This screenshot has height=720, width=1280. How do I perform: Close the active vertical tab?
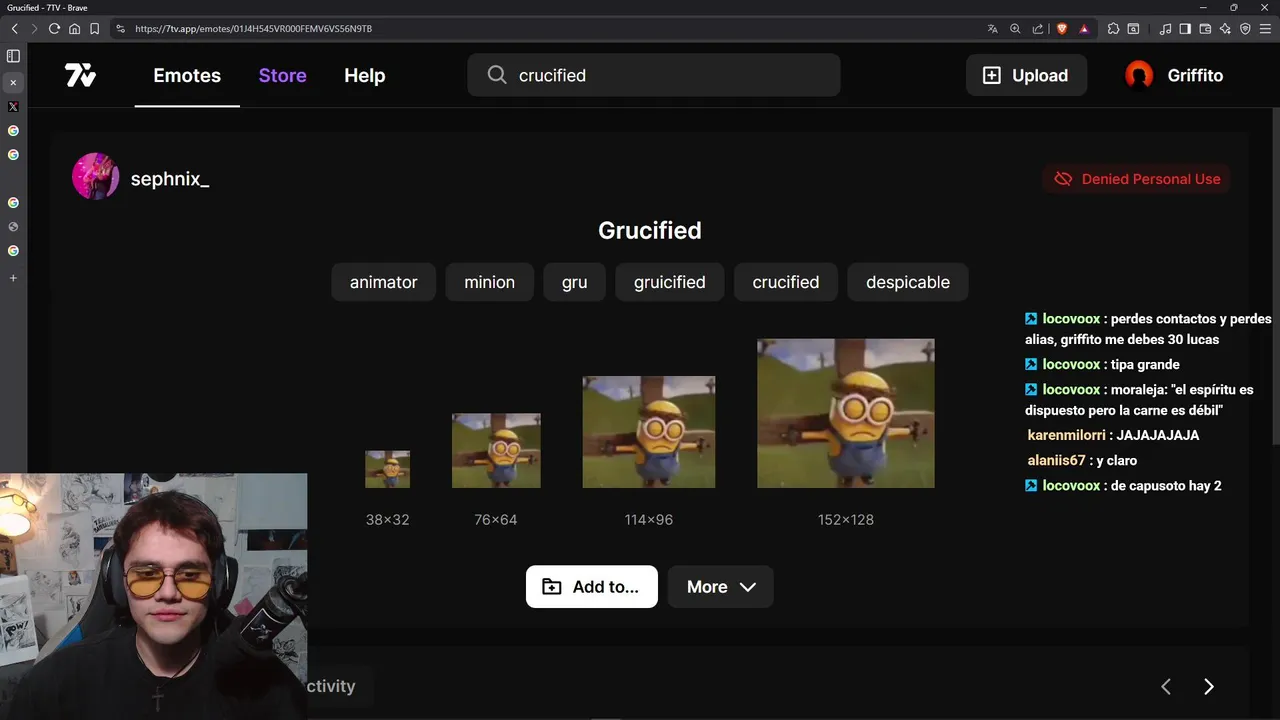pos(13,82)
